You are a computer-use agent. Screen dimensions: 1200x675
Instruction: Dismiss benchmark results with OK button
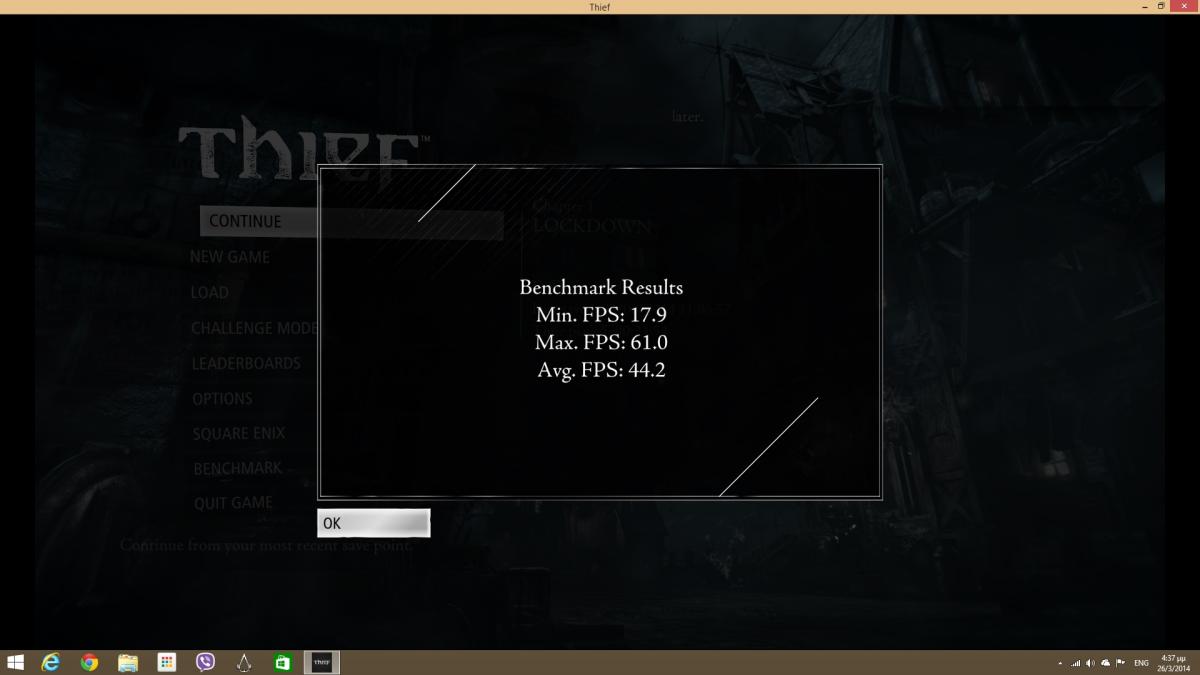(373, 523)
